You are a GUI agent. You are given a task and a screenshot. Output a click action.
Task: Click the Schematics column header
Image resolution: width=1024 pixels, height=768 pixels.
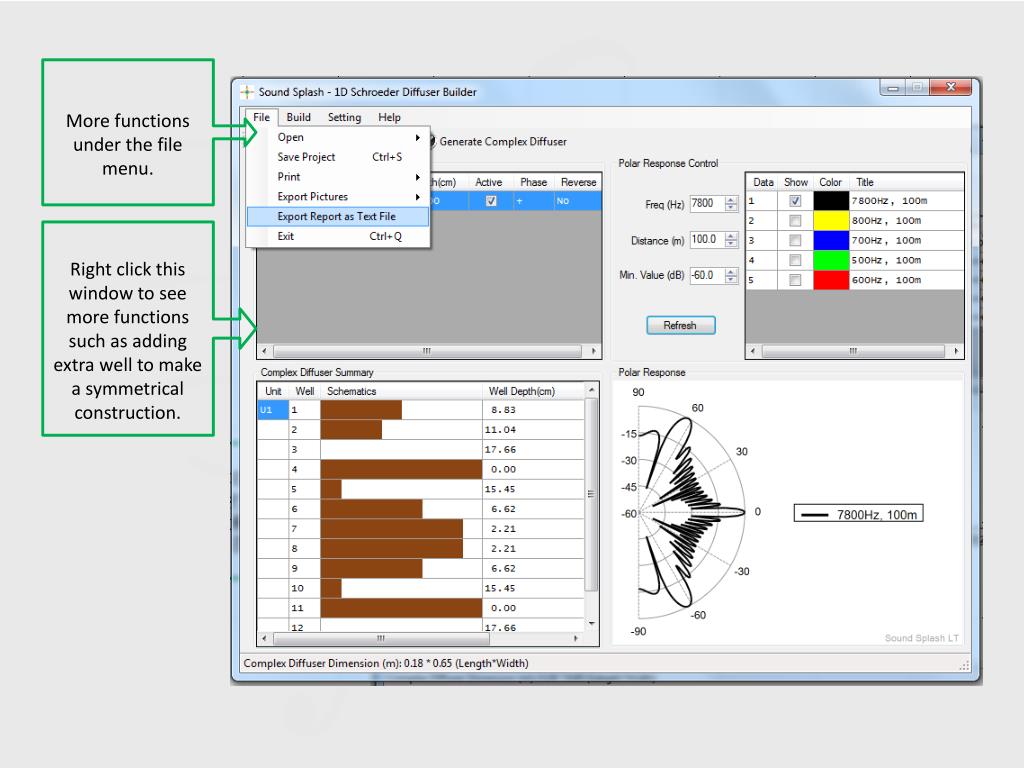(402, 391)
